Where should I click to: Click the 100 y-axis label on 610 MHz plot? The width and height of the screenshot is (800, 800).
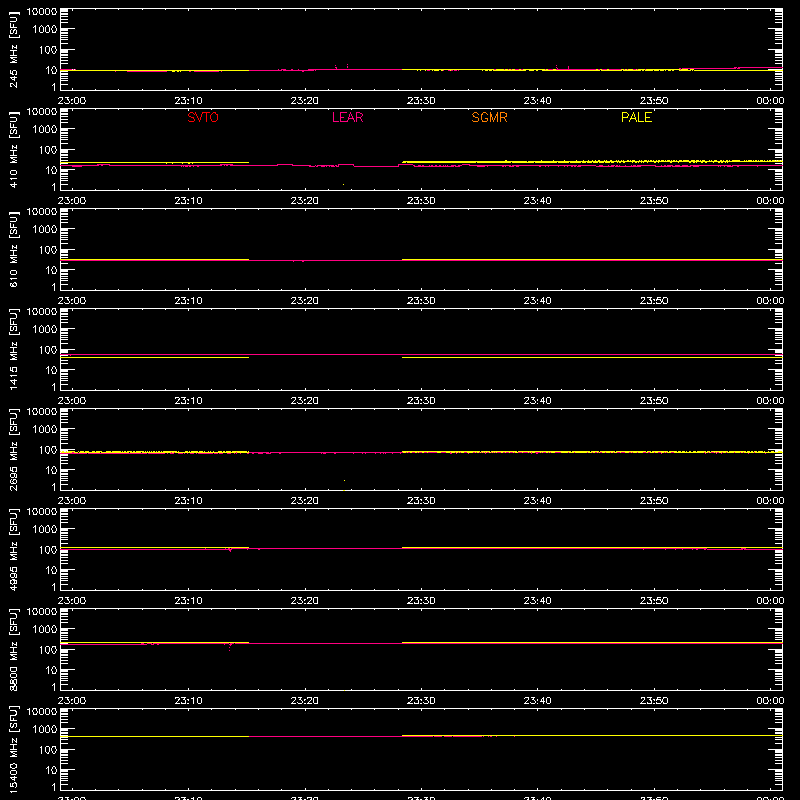48,250
